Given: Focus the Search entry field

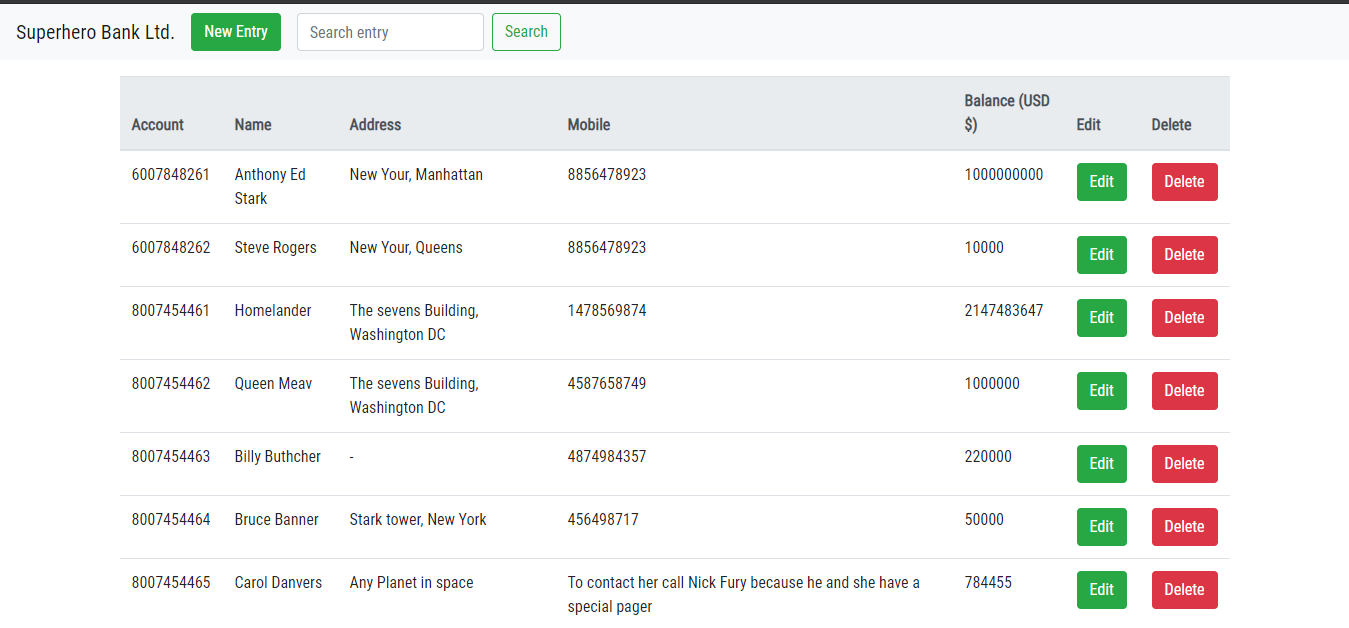Looking at the screenshot, I should click(x=390, y=32).
